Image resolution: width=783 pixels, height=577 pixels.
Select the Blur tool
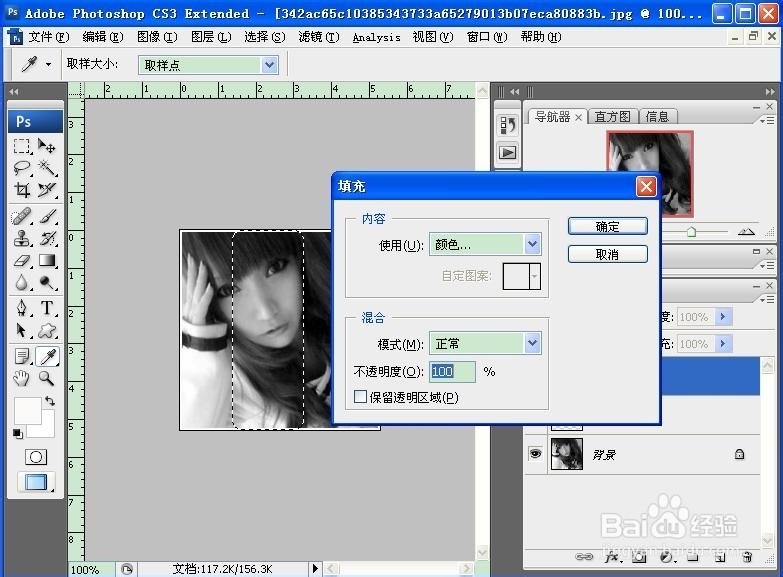pos(21,283)
